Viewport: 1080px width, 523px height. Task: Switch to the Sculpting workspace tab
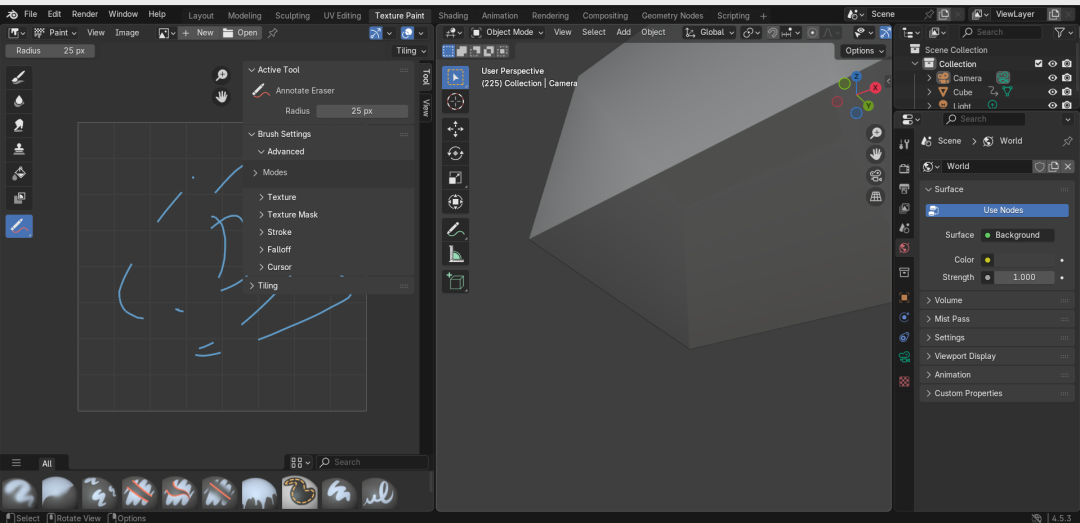pos(292,15)
